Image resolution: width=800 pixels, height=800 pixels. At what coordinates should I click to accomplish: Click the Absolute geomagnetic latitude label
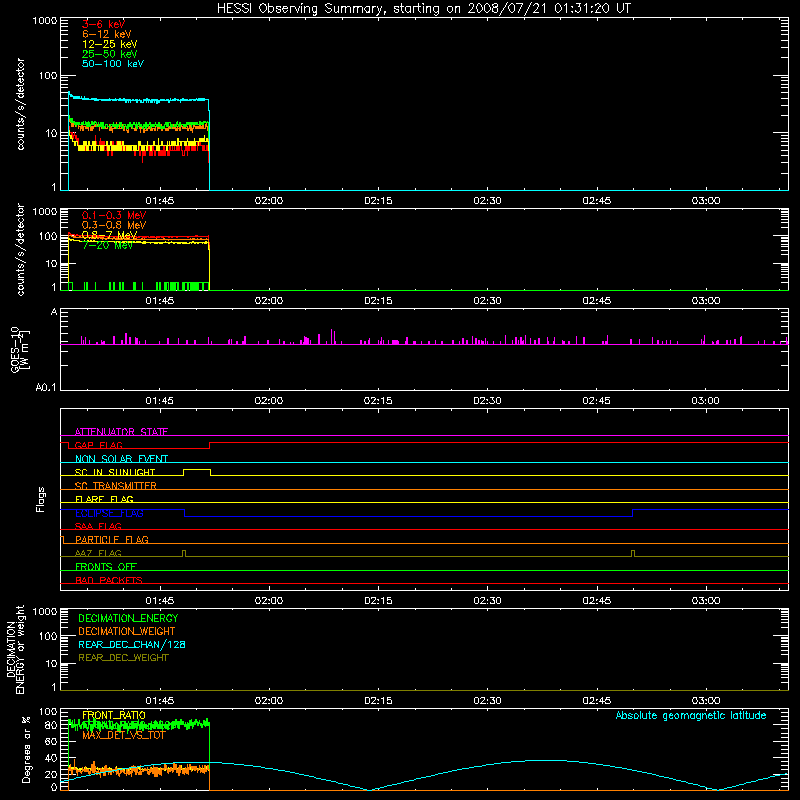coord(691,715)
